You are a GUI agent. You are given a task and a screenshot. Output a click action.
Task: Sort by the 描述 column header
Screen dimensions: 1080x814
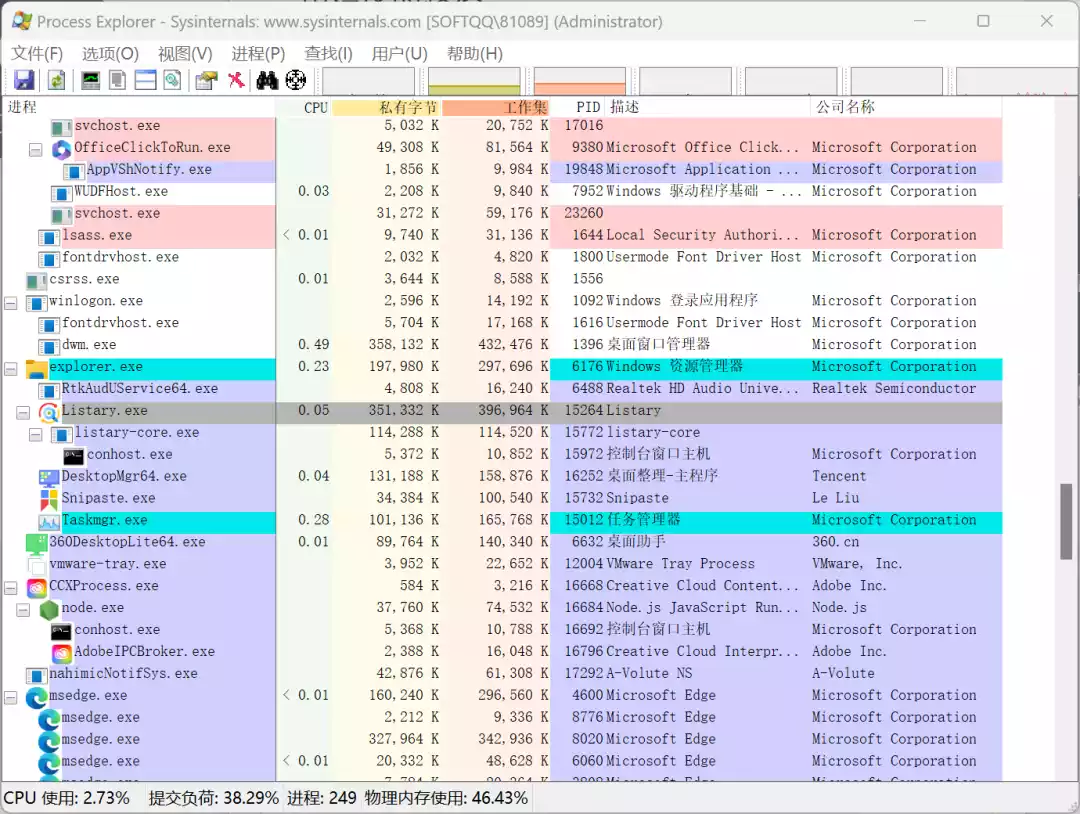pyautogui.click(x=707, y=107)
